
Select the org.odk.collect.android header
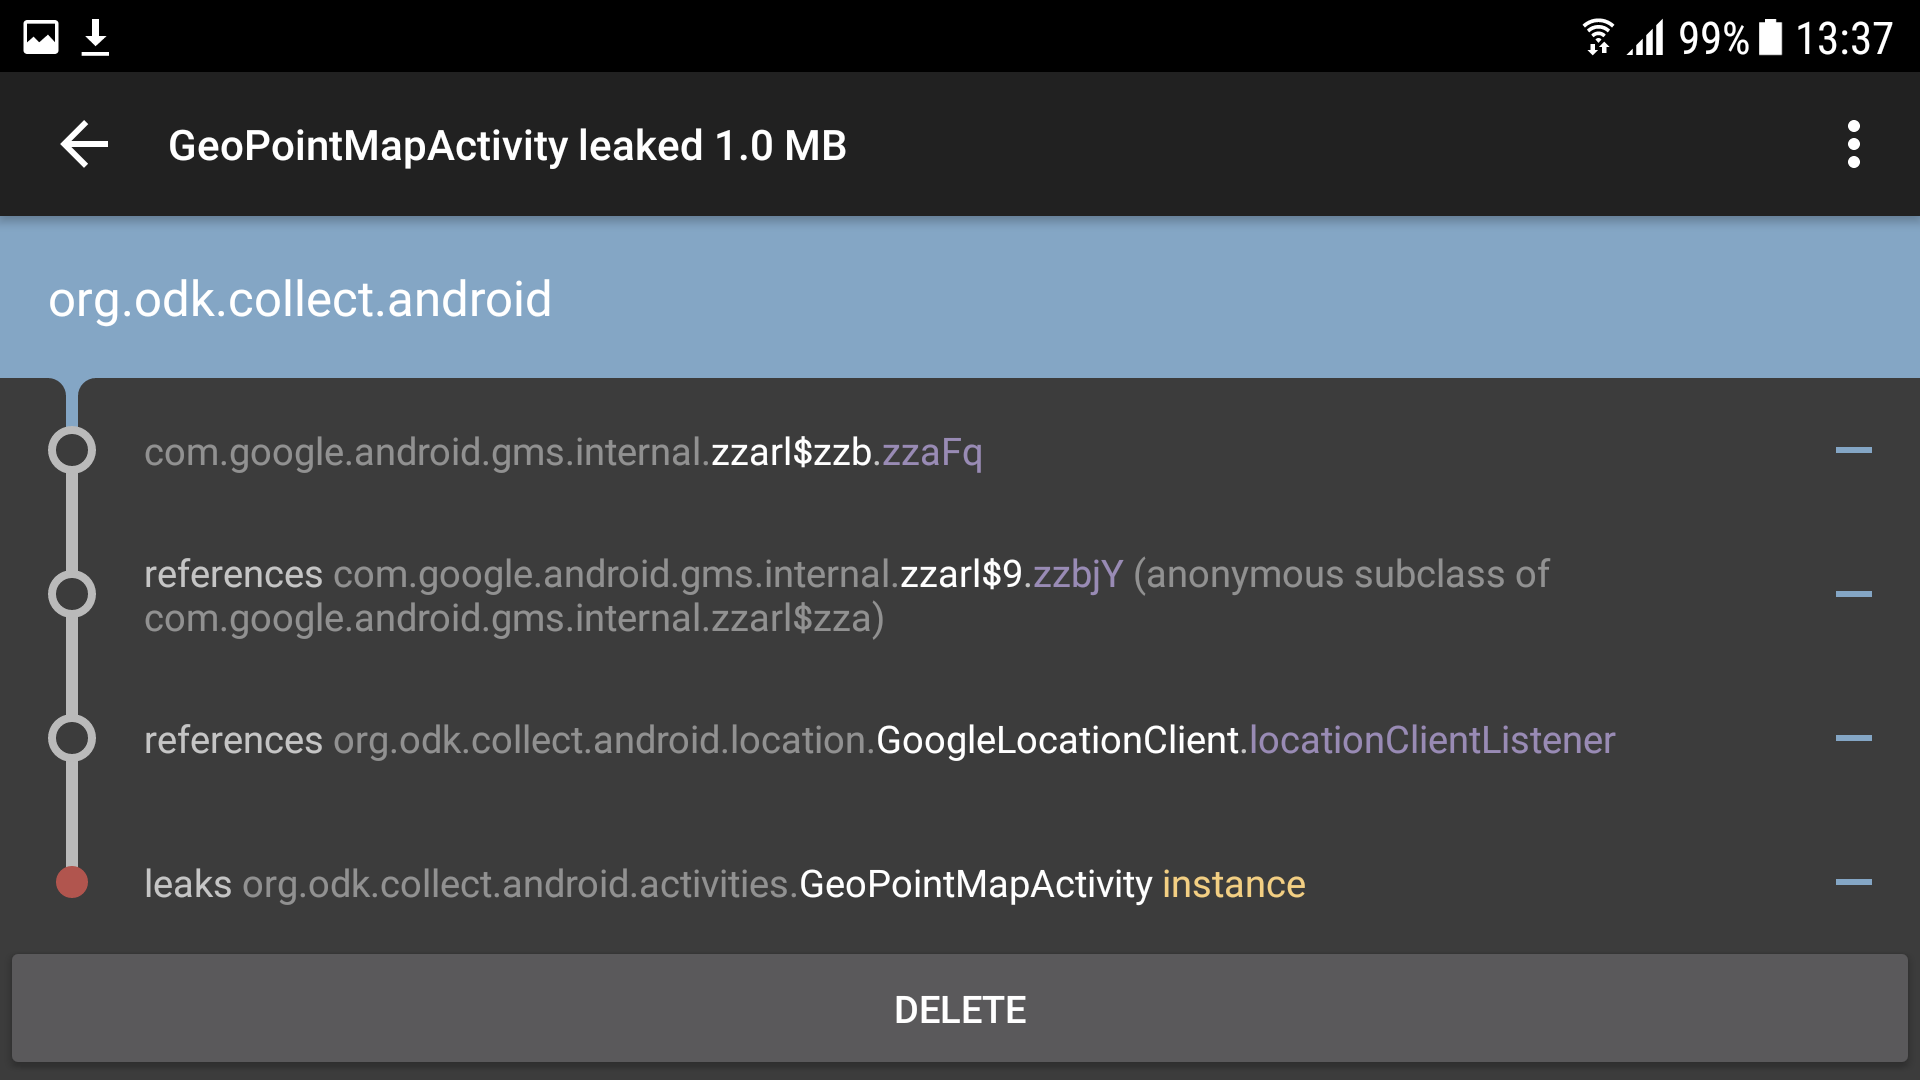[x=299, y=297]
